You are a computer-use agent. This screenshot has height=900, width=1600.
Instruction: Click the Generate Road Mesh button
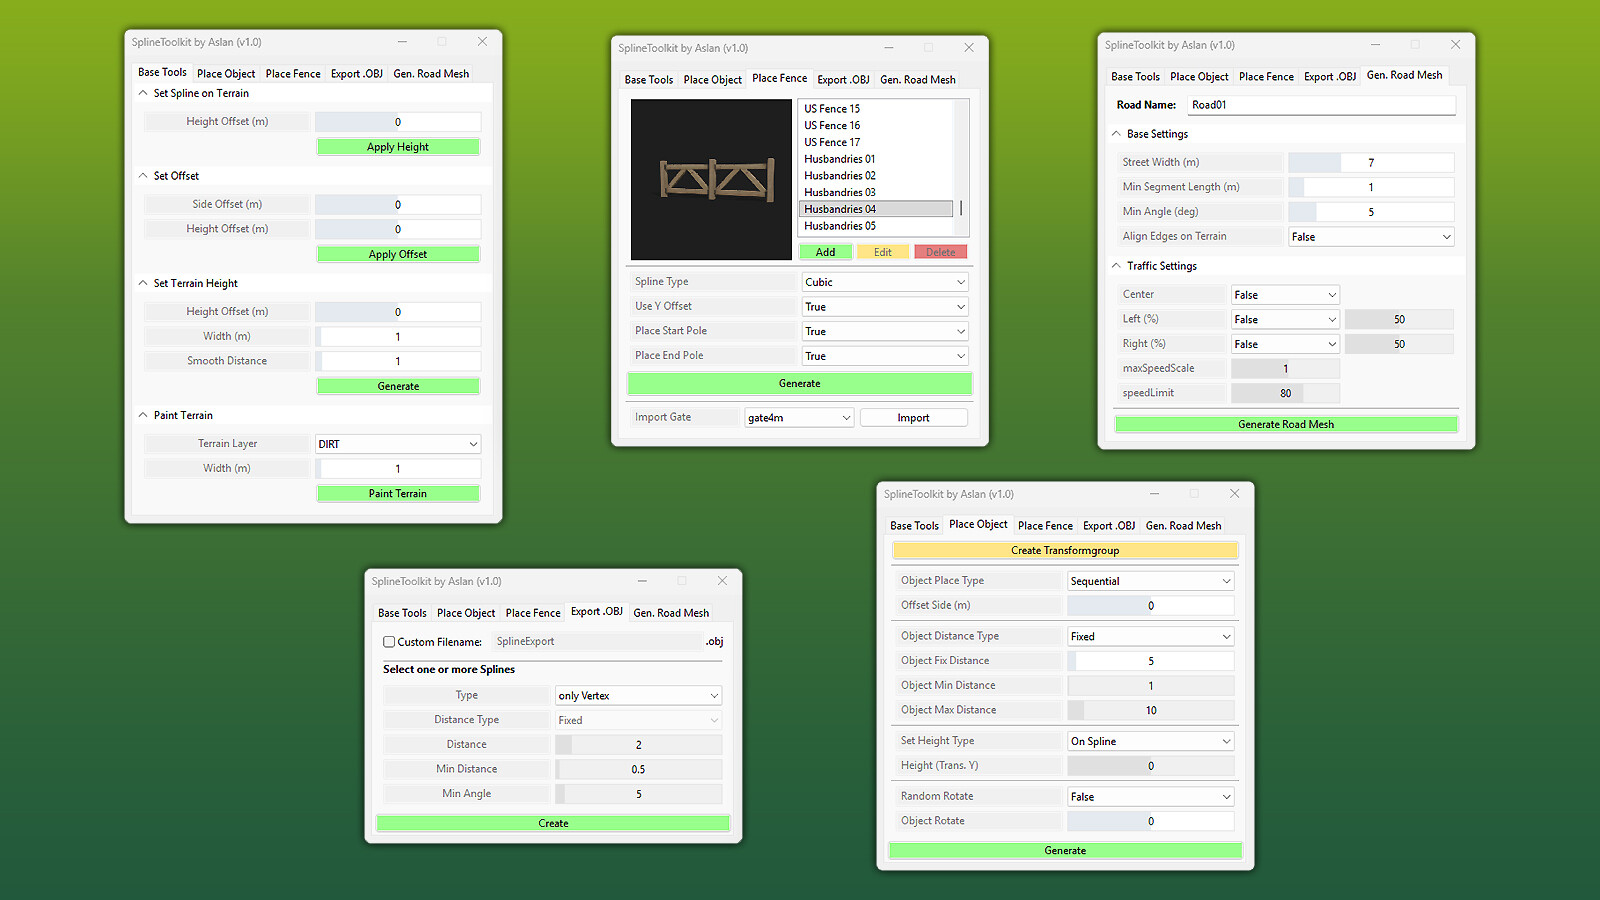[x=1285, y=423]
